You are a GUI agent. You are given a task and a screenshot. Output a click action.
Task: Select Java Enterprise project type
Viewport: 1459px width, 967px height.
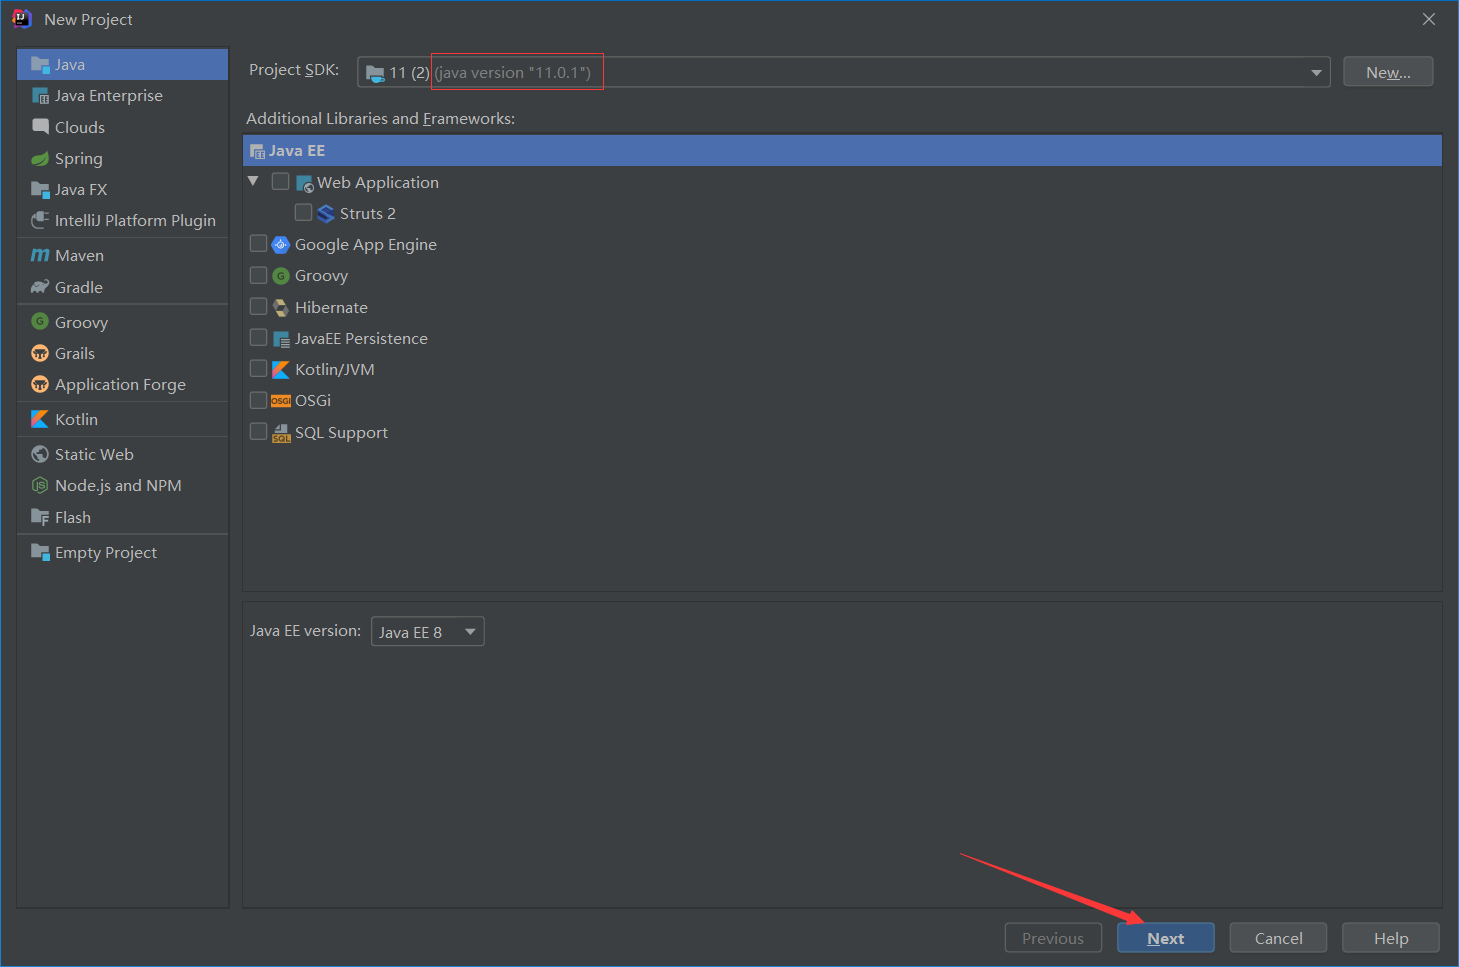pos(122,96)
